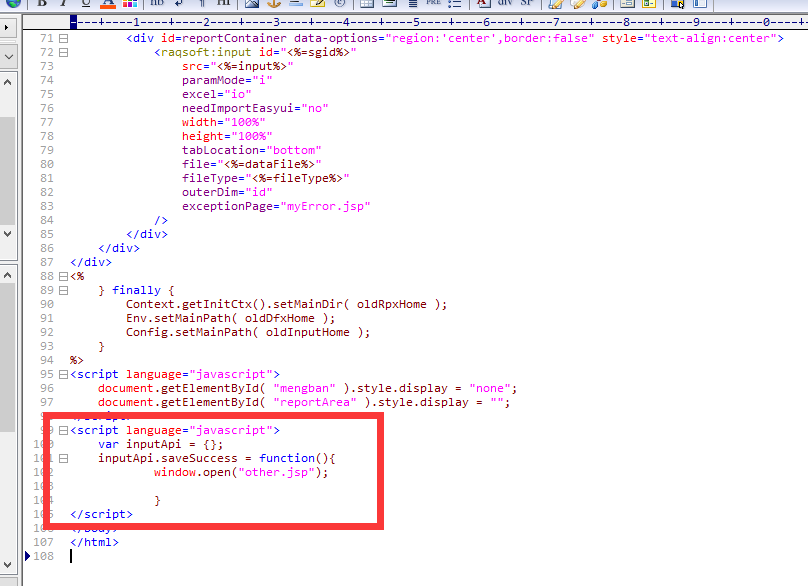Collapse JSP scriptlet fold at line 88
The image size is (808, 586).
point(63,276)
